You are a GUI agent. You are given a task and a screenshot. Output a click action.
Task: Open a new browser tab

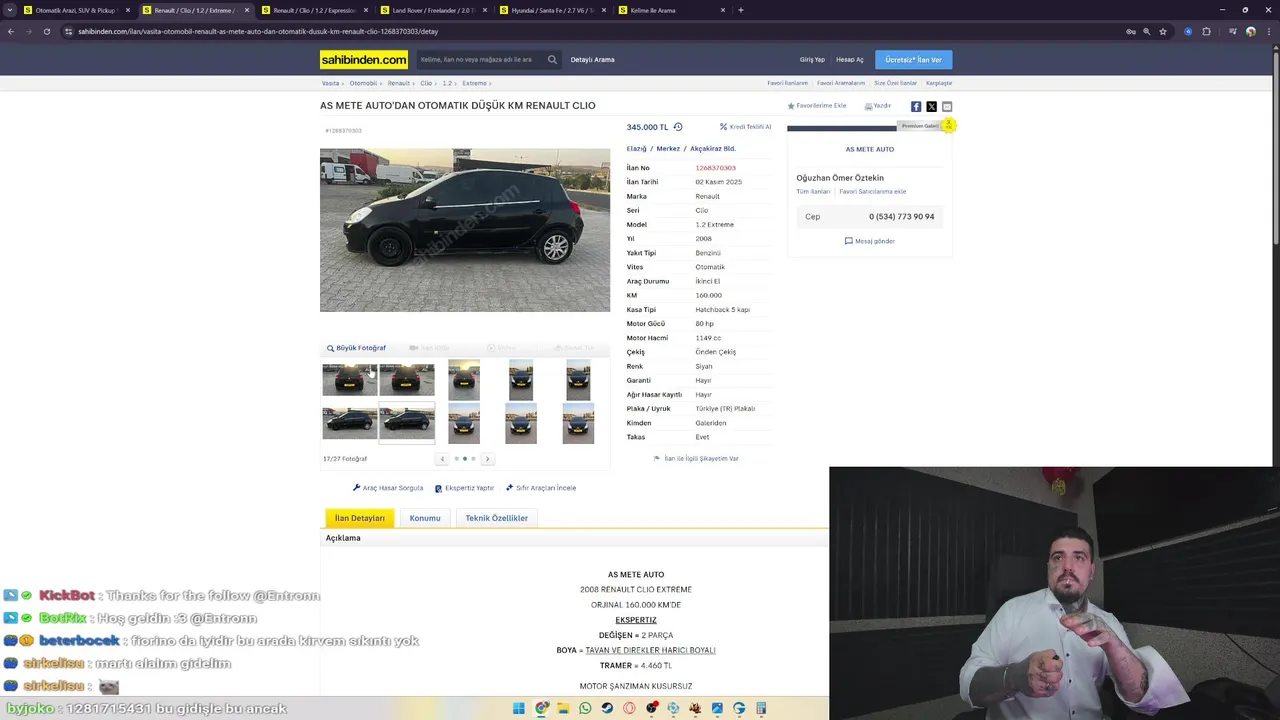tap(740, 10)
